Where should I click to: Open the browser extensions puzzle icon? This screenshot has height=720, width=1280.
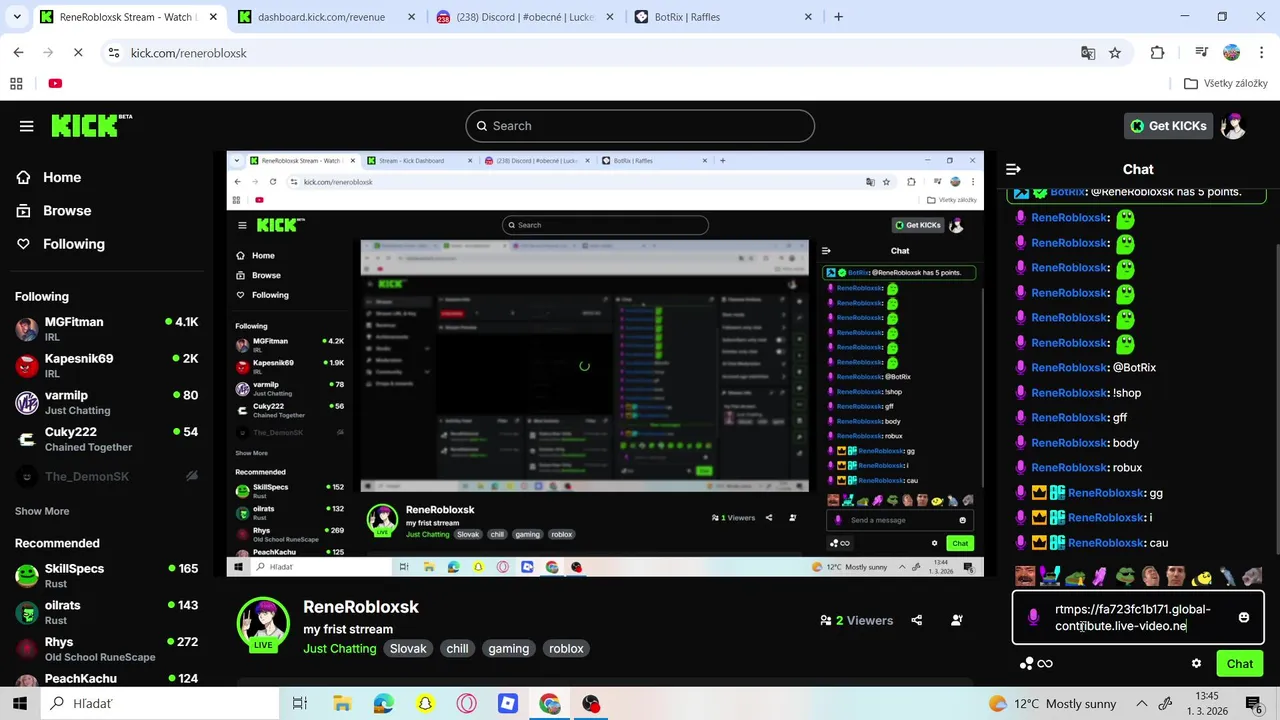(1158, 53)
